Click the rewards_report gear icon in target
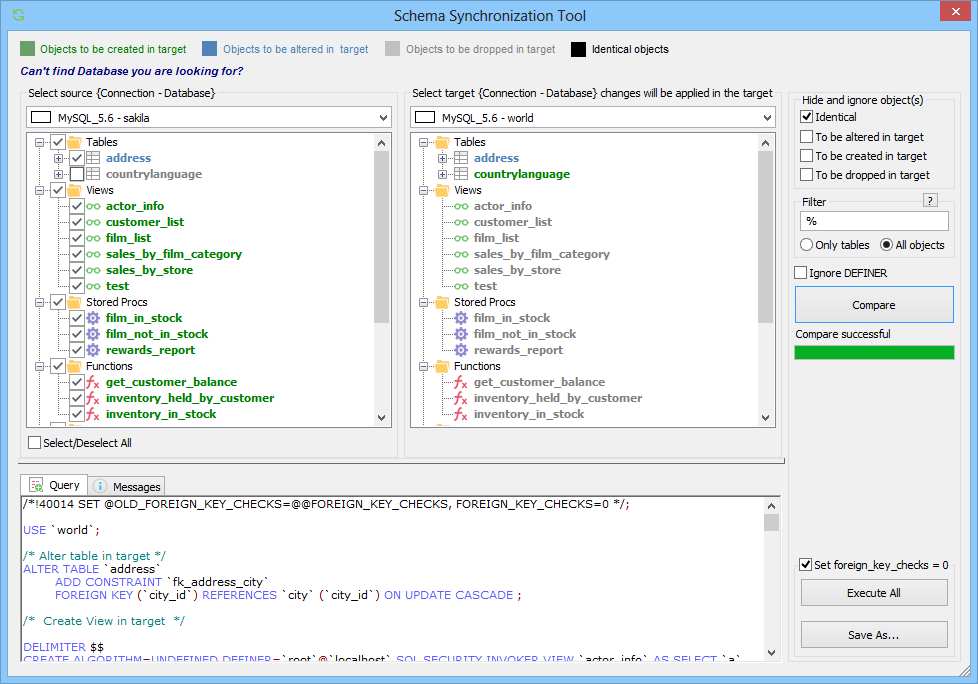This screenshot has width=978, height=684. [460, 350]
